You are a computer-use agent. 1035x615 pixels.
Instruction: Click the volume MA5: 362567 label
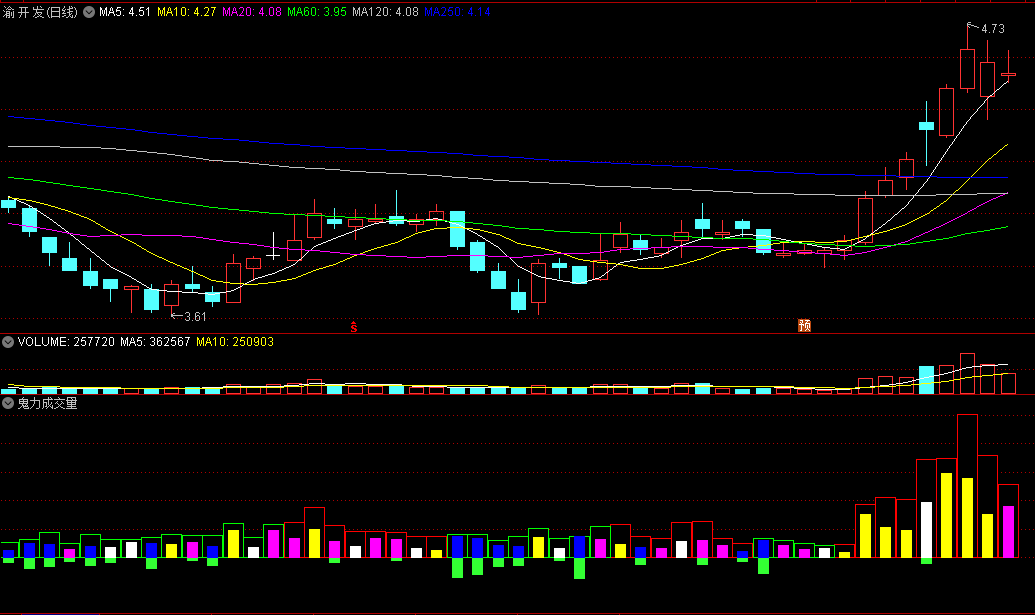click(x=155, y=342)
